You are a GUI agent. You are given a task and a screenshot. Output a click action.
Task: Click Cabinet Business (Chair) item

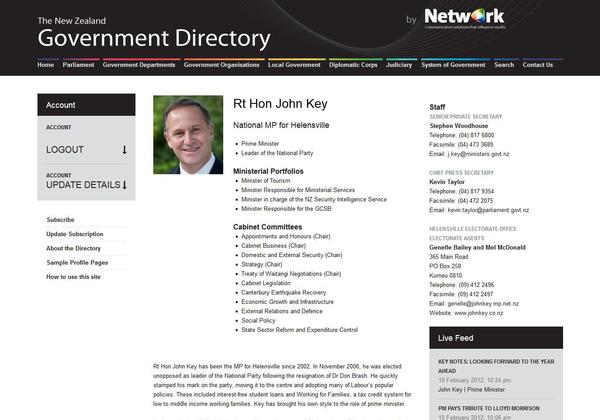(x=274, y=246)
